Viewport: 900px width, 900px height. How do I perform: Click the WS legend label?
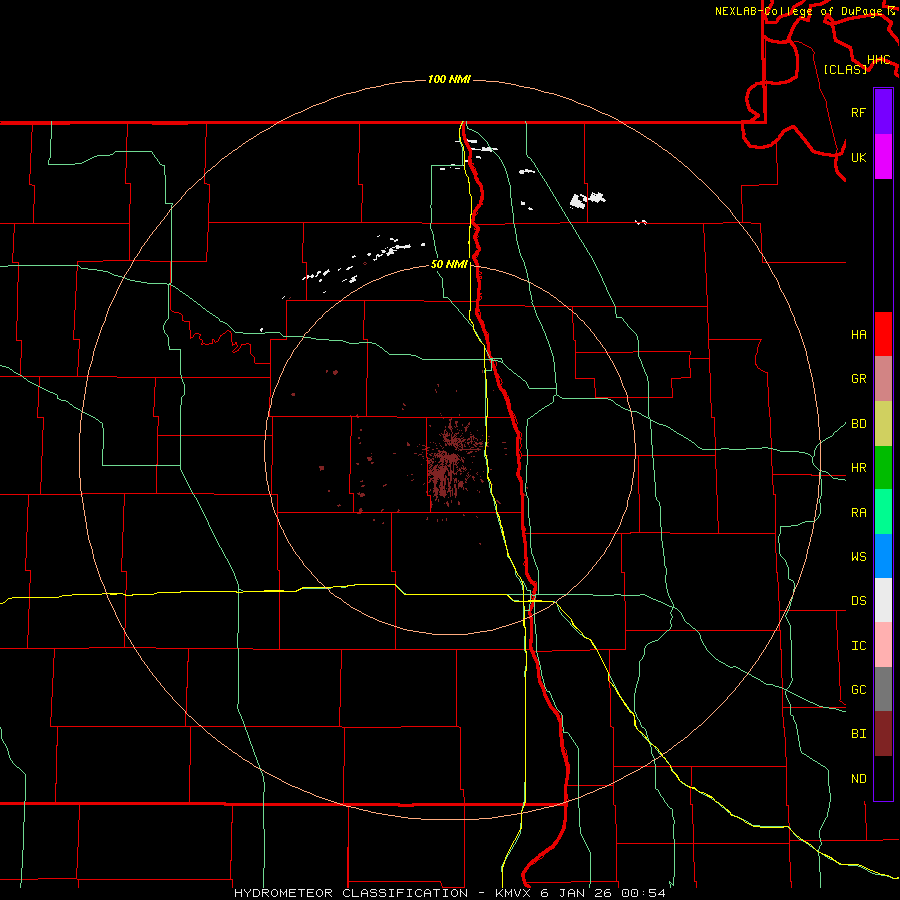click(858, 557)
